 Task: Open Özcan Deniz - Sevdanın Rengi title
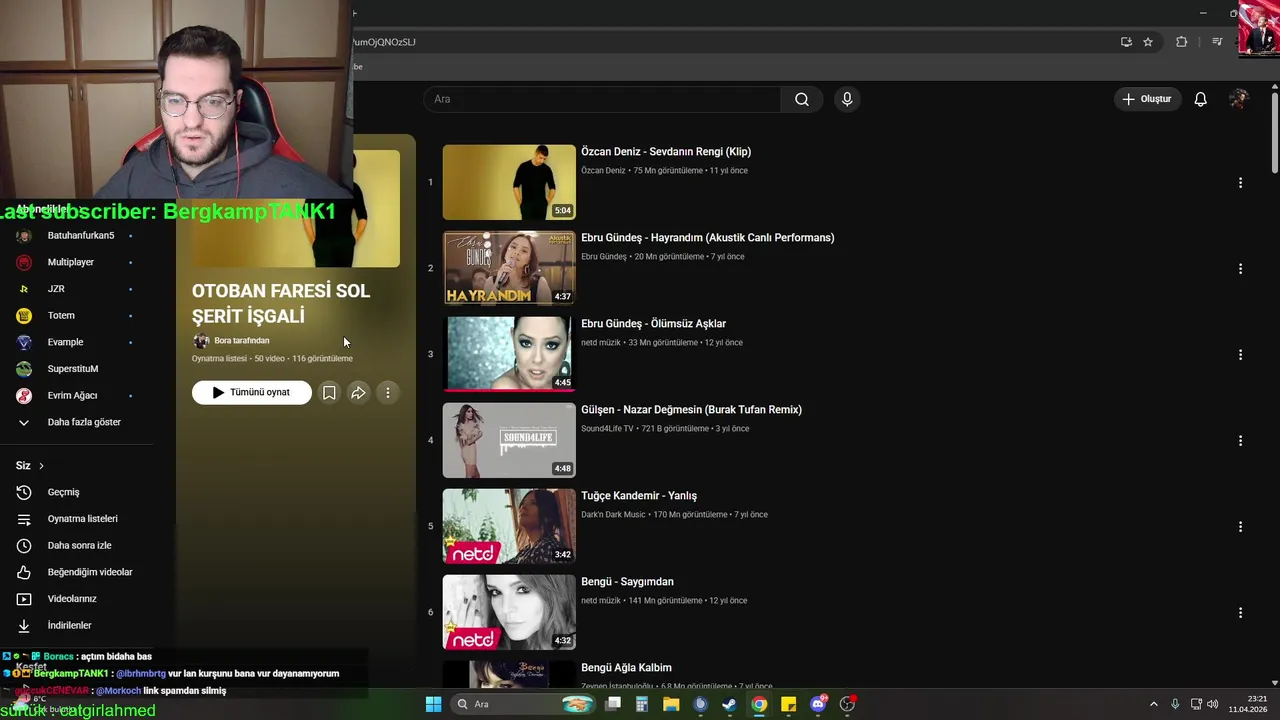click(x=666, y=152)
